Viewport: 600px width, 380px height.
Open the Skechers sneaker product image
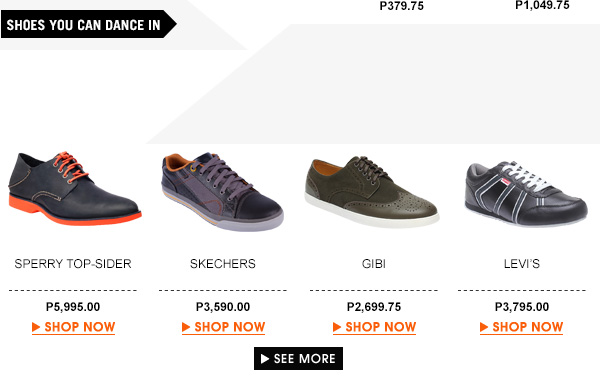click(222, 191)
